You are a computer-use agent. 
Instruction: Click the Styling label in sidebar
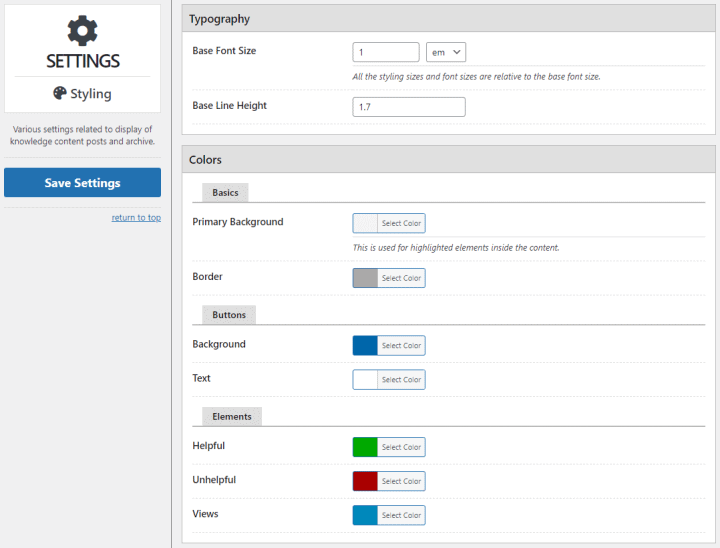coord(91,94)
